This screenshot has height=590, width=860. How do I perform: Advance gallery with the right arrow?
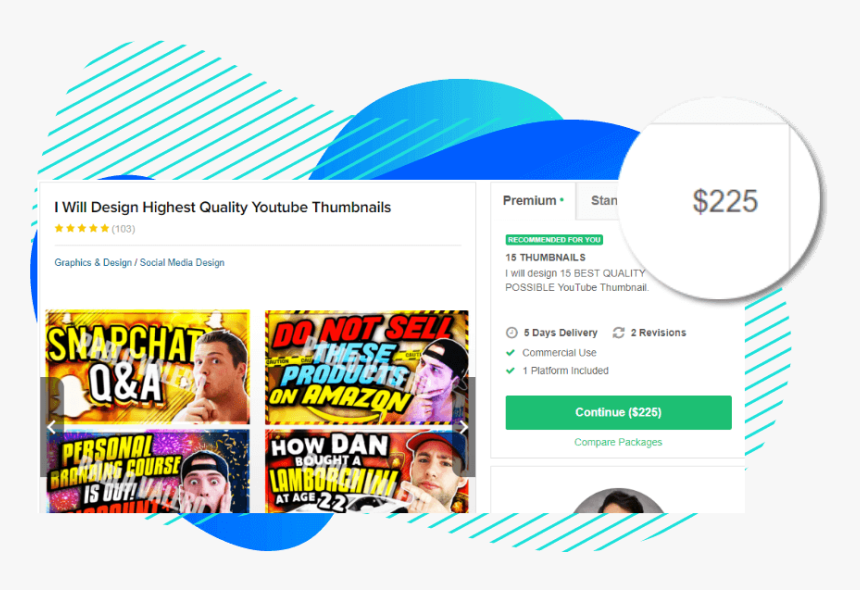pyautogui.click(x=464, y=427)
